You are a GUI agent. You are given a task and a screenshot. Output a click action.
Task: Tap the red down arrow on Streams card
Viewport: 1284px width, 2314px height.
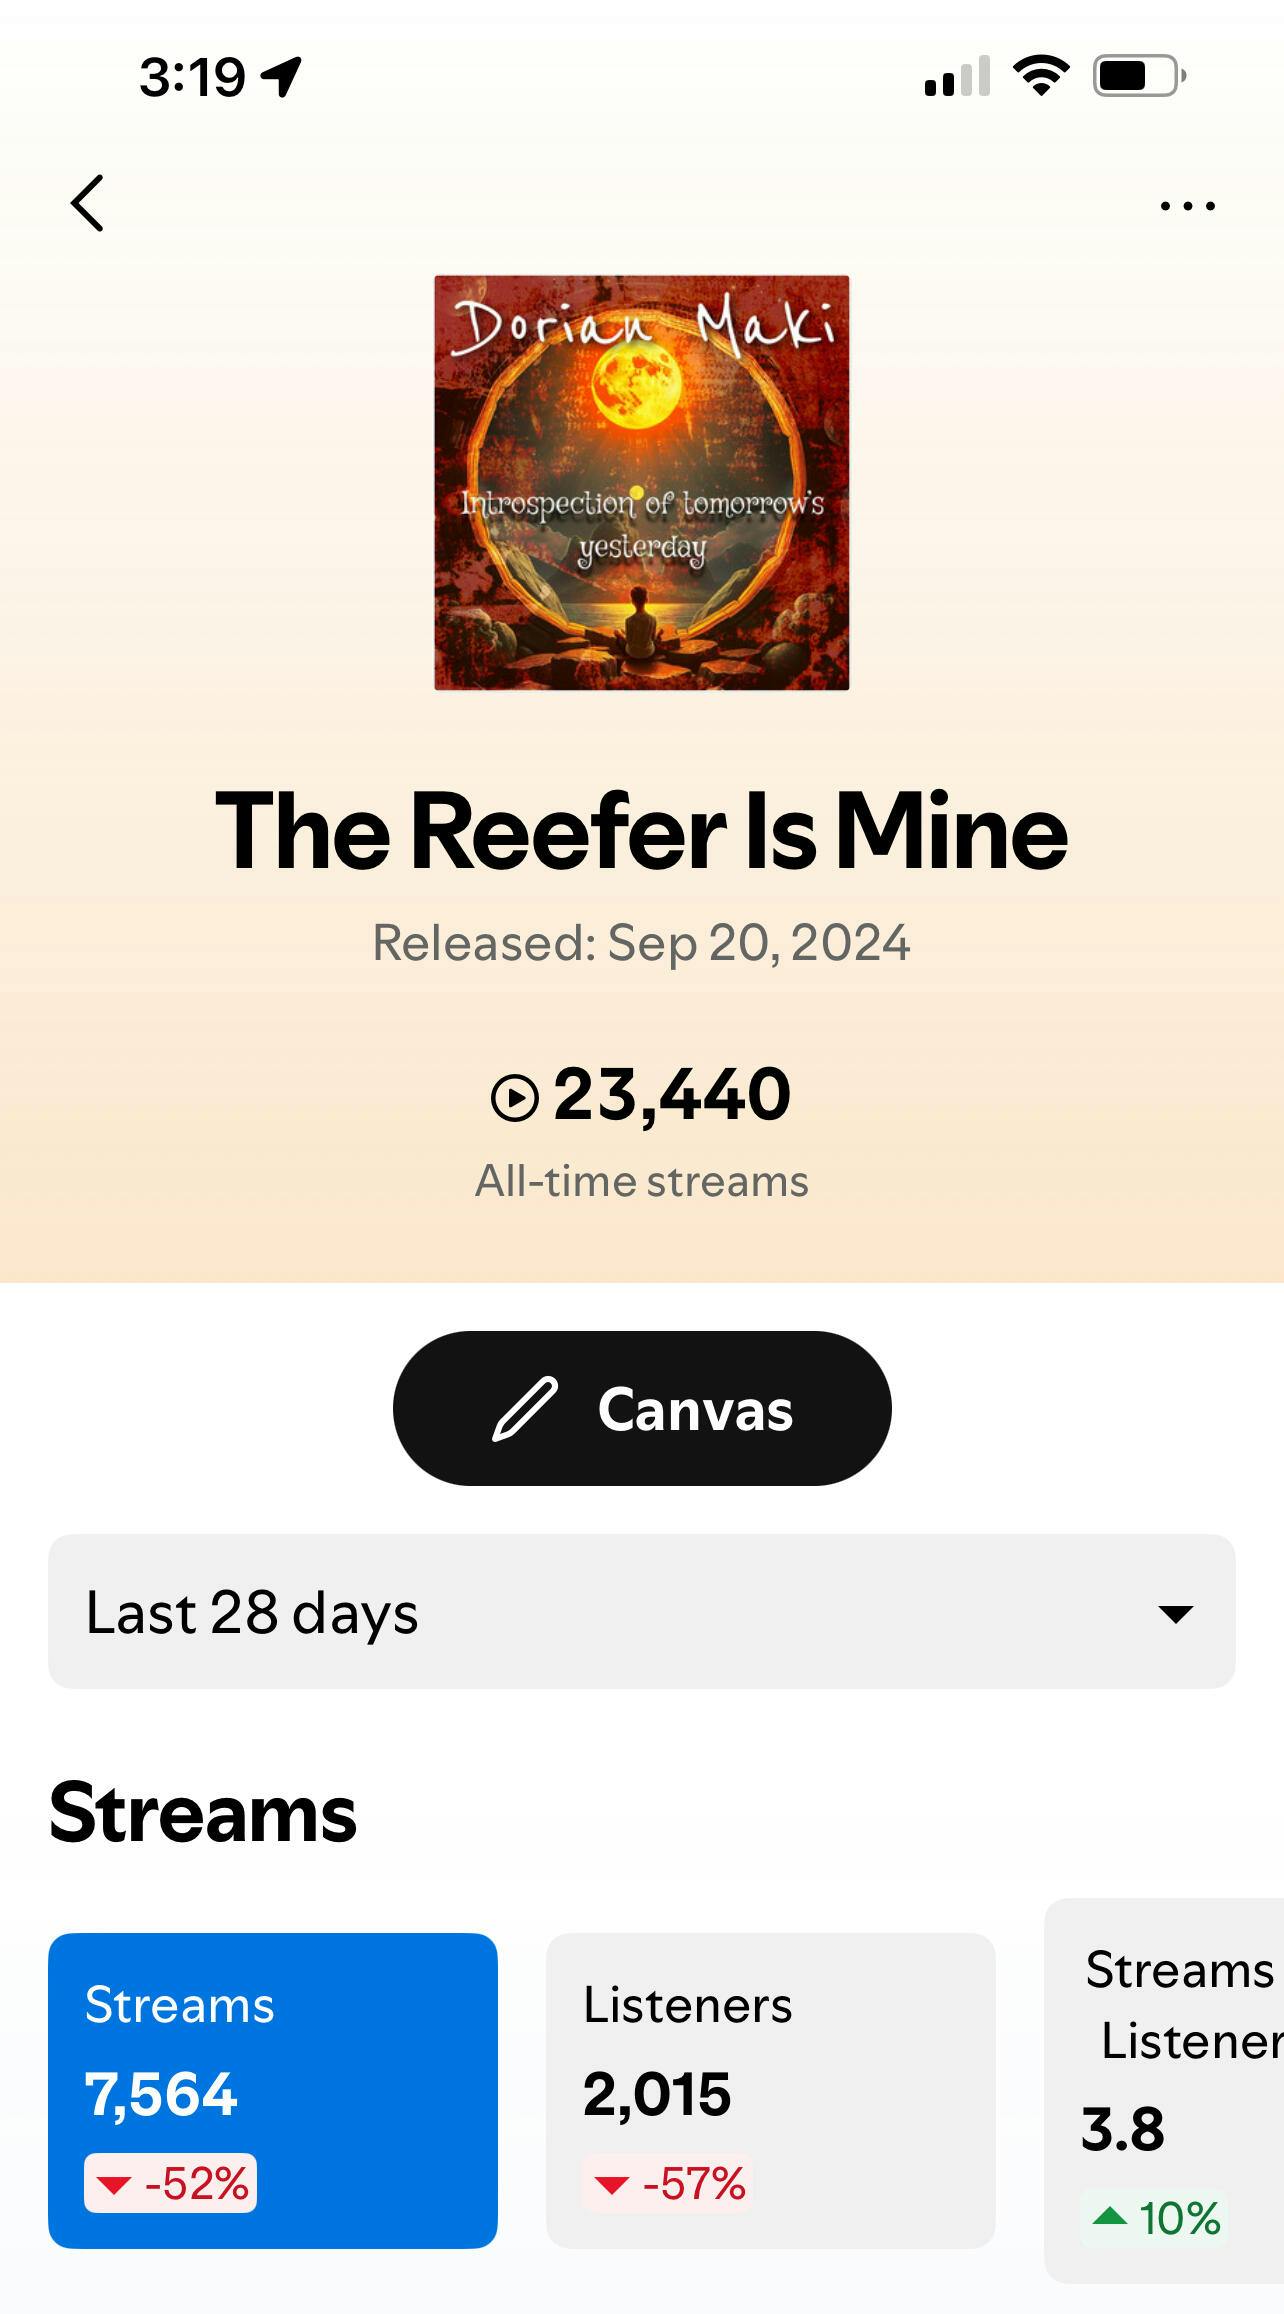pyautogui.click(x=114, y=2185)
